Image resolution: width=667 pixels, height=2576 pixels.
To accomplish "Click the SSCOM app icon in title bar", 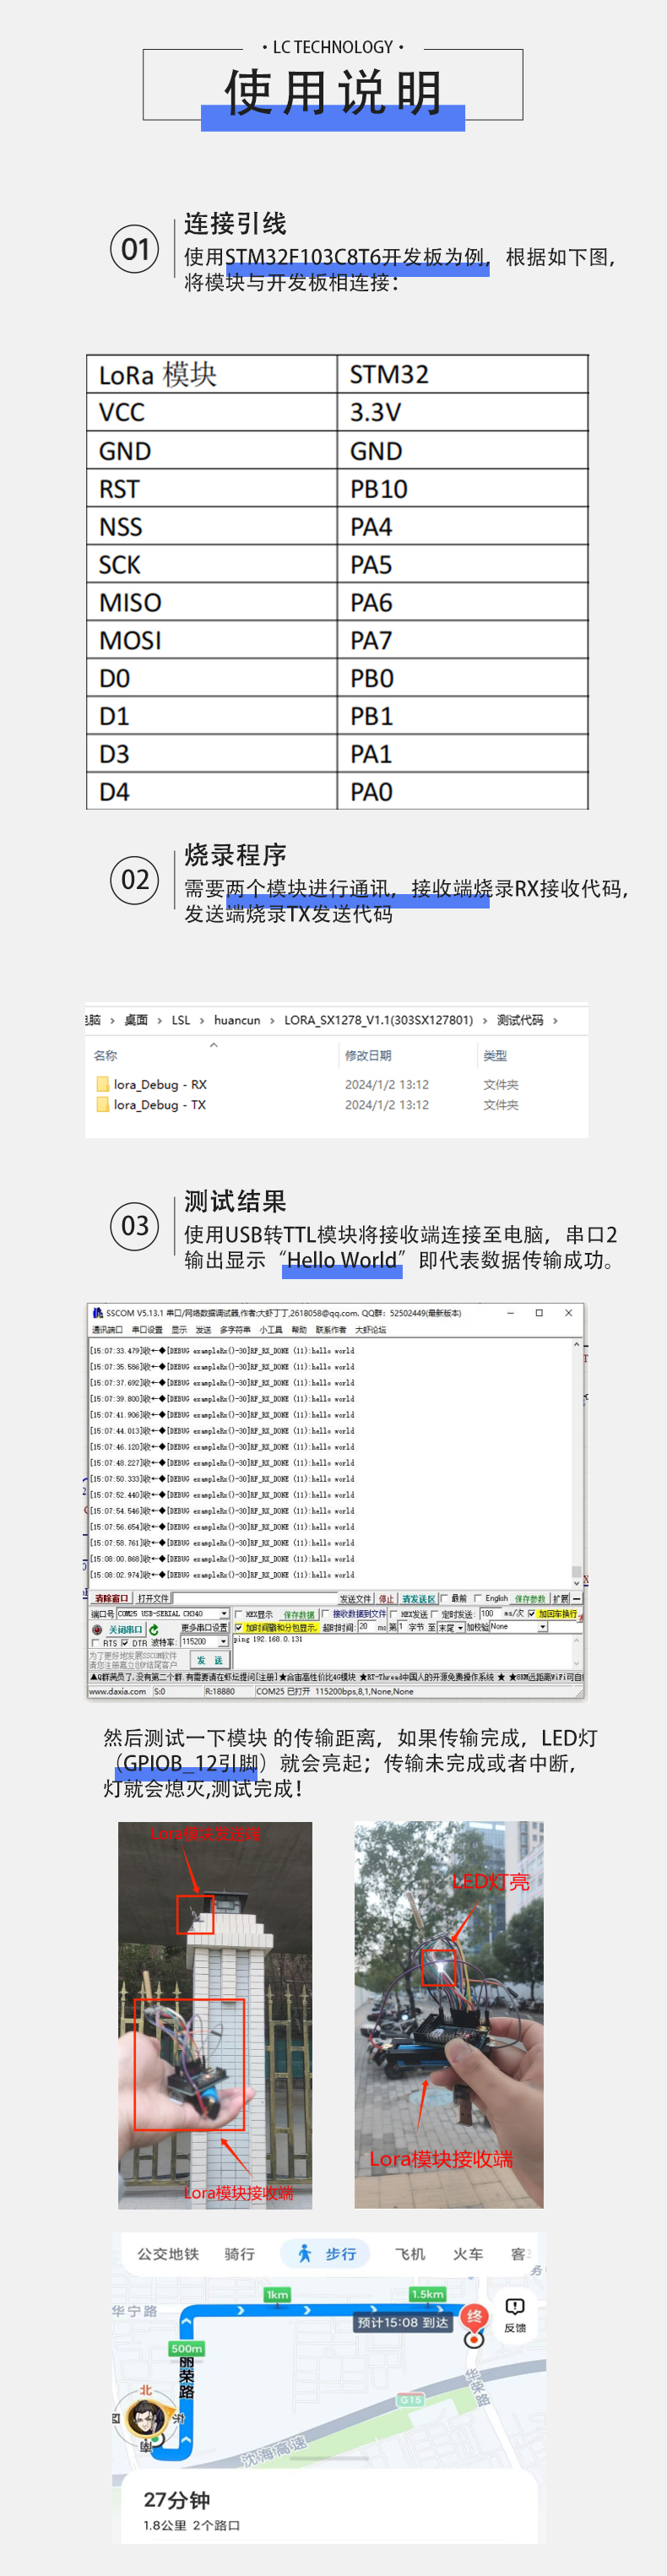I will coord(97,1313).
